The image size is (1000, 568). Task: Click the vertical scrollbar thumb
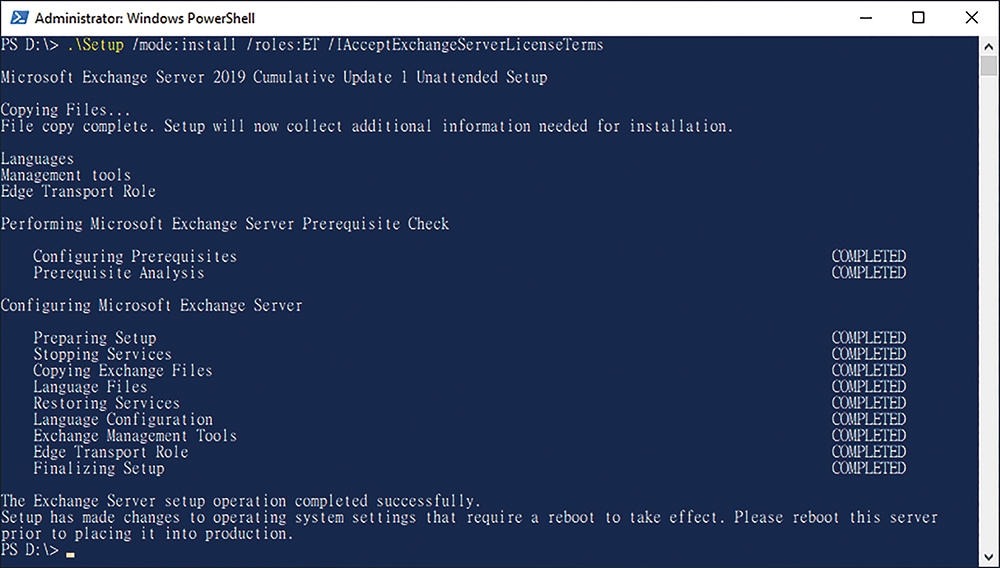click(989, 66)
